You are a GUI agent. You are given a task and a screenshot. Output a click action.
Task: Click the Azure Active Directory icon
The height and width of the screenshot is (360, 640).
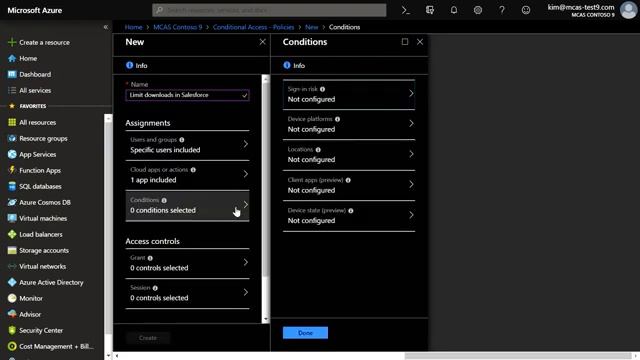pyautogui.click(x=12, y=282)
